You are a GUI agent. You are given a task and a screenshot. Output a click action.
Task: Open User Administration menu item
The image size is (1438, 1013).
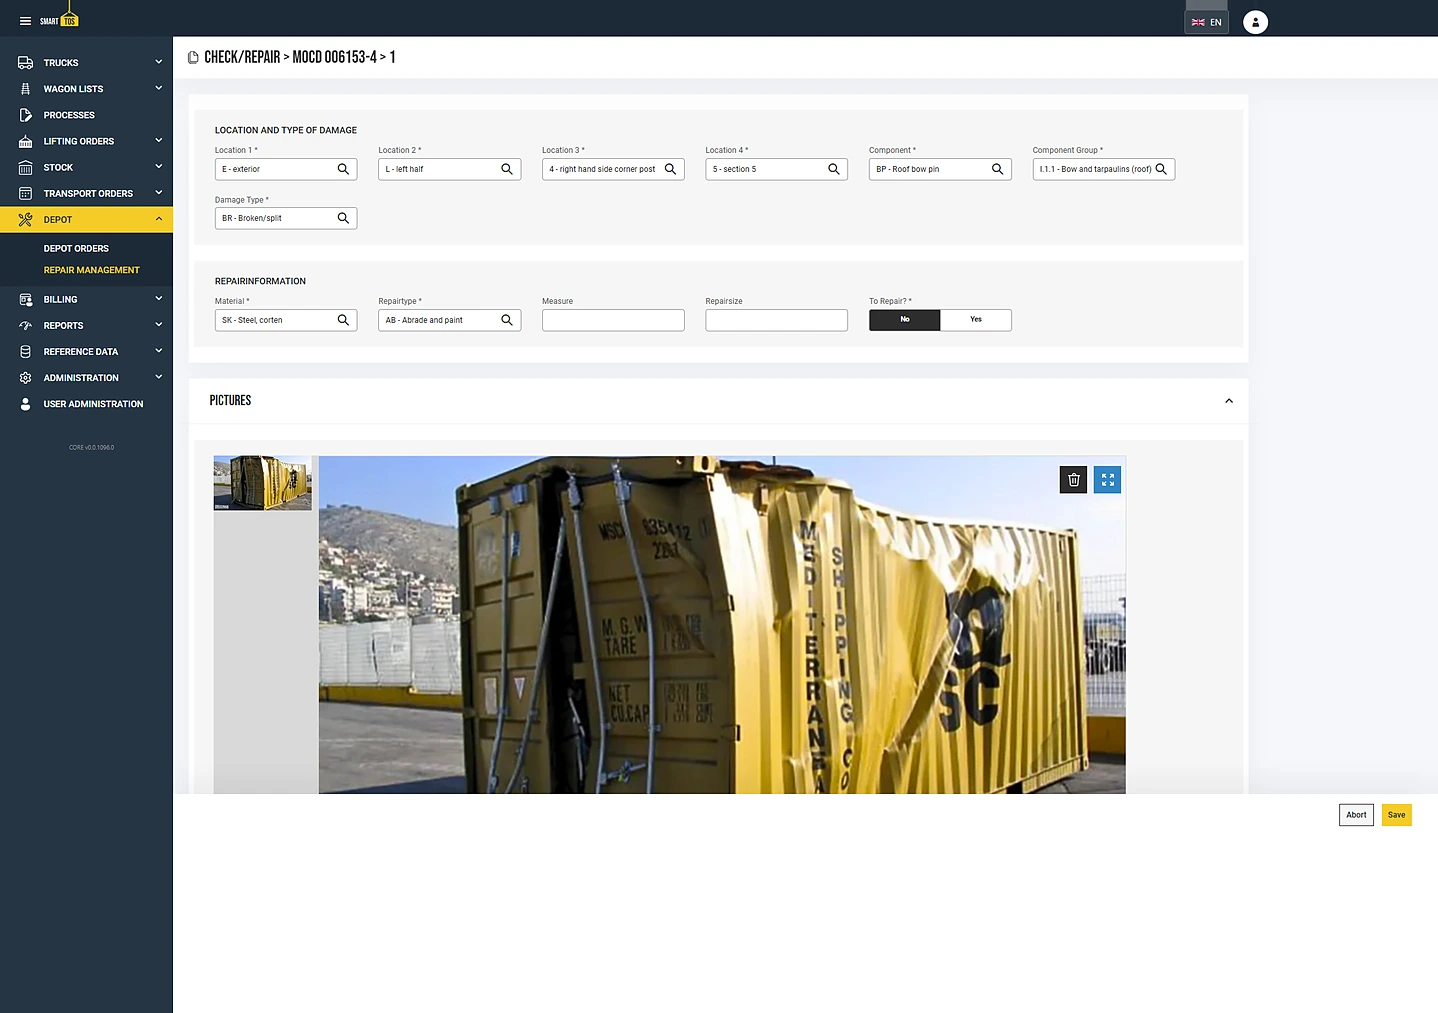86,404
